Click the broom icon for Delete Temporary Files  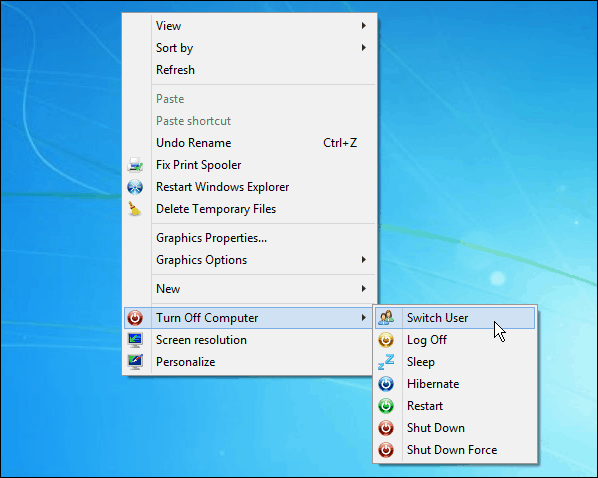tap(134, 209)
